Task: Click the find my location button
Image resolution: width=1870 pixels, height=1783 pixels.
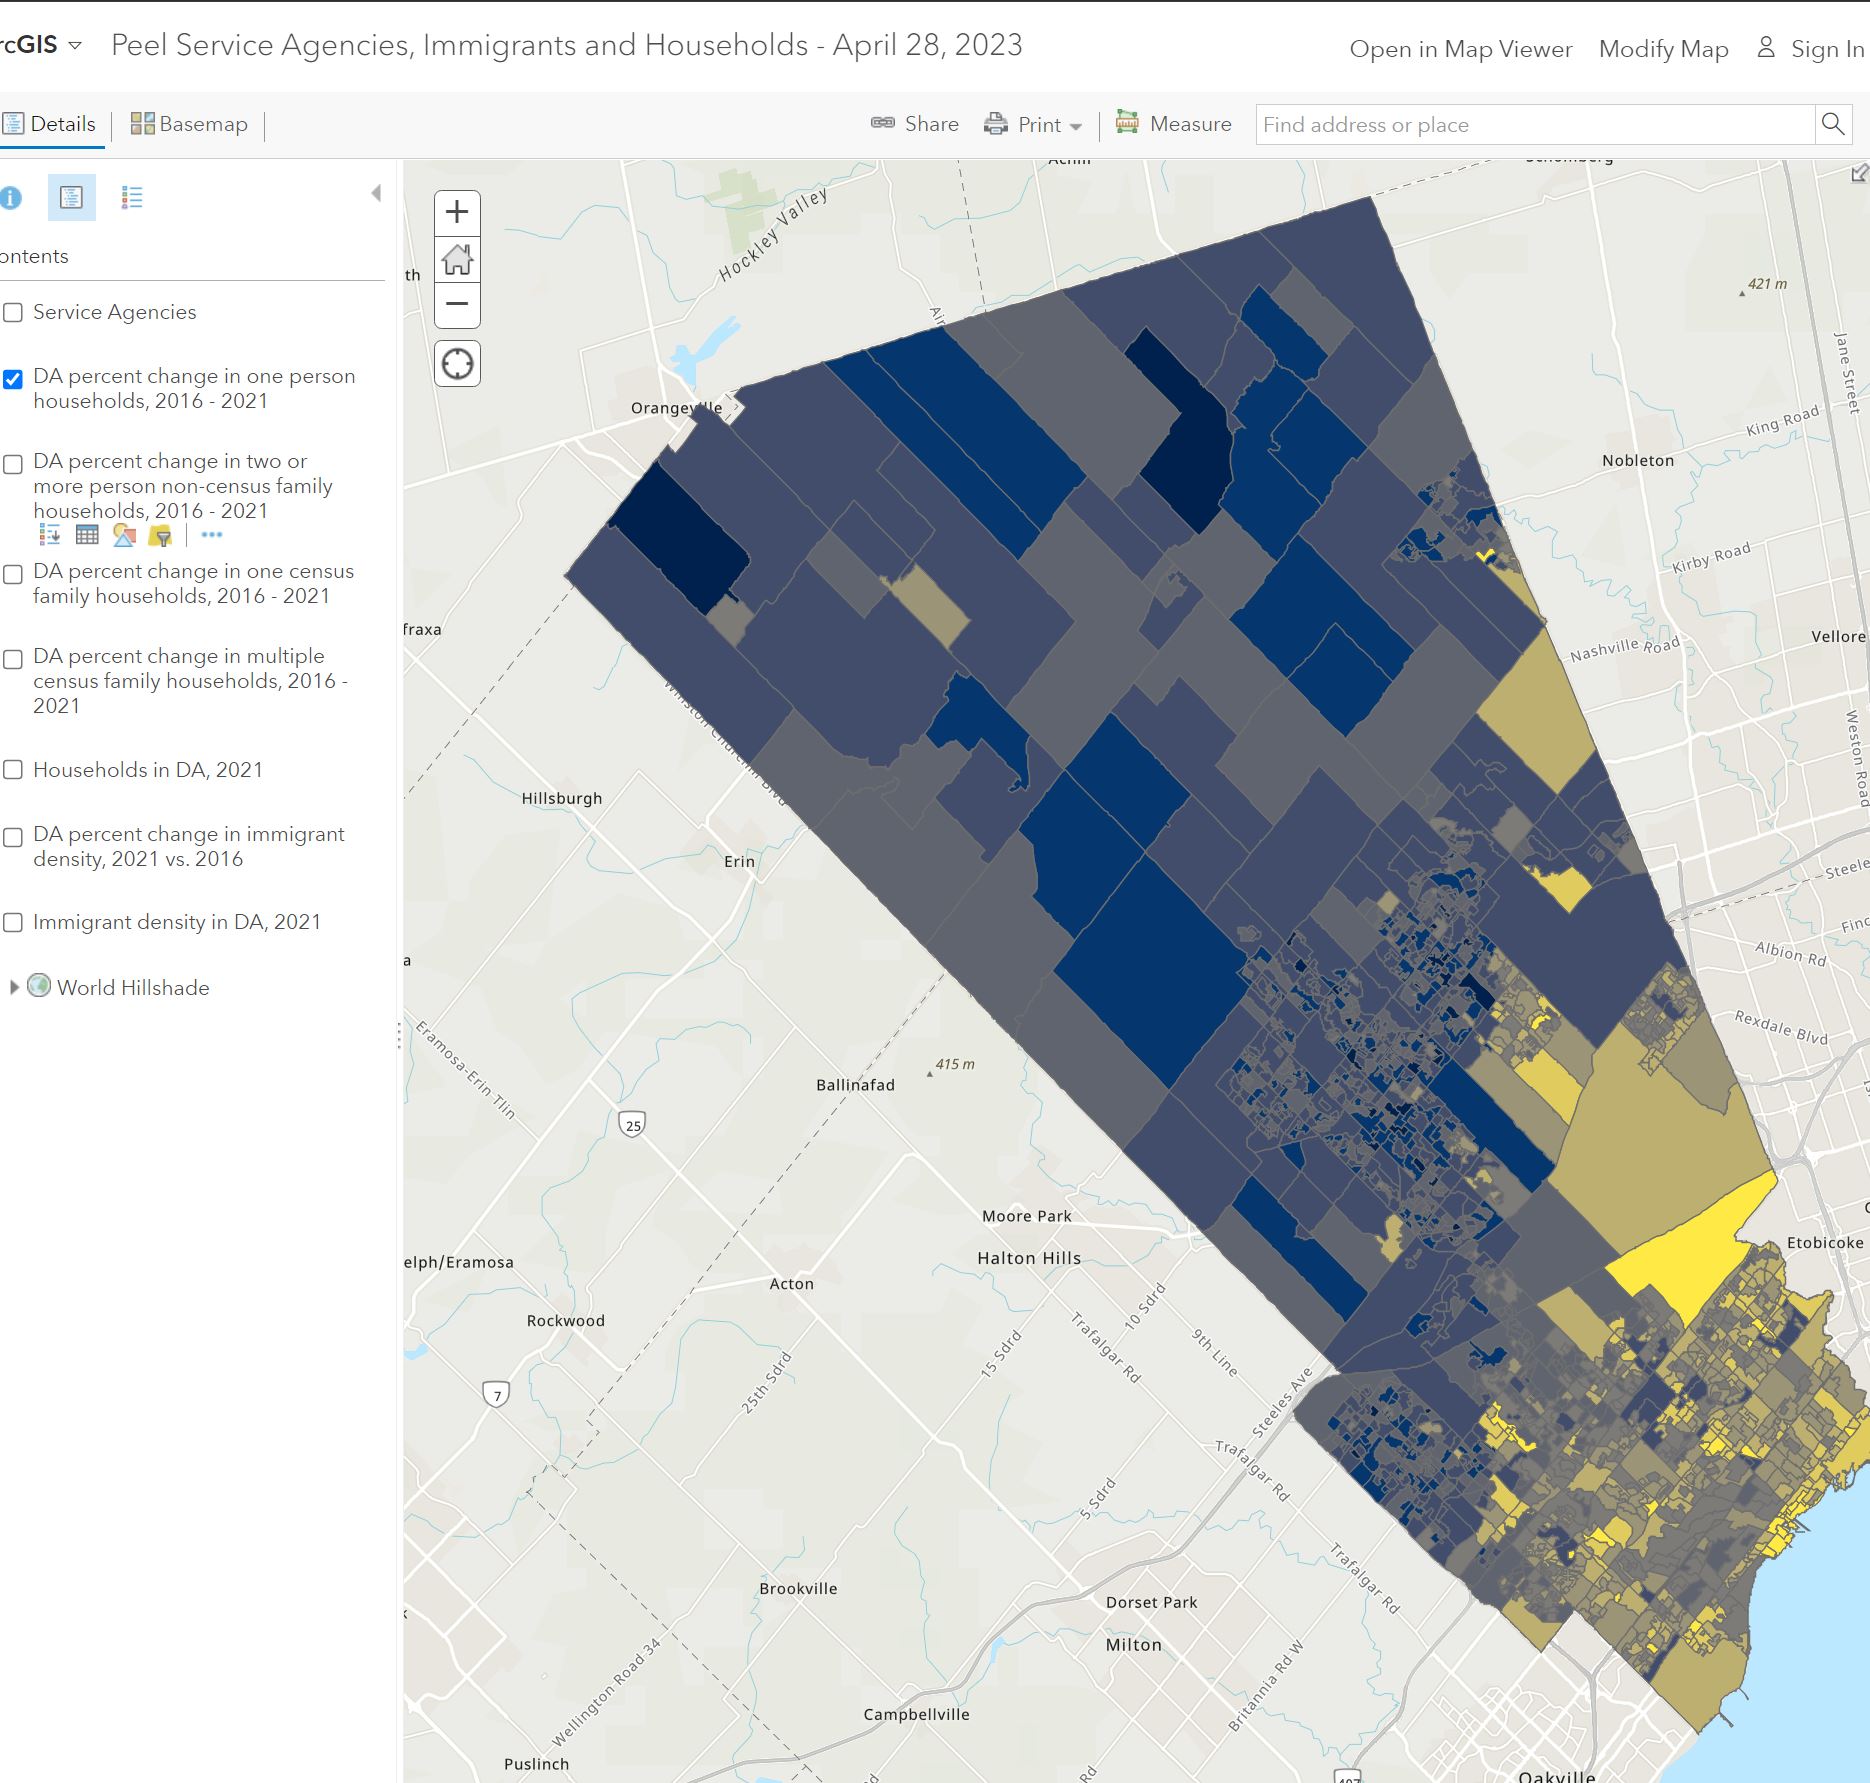Action: pyautogui.click(x=457, y=364)
